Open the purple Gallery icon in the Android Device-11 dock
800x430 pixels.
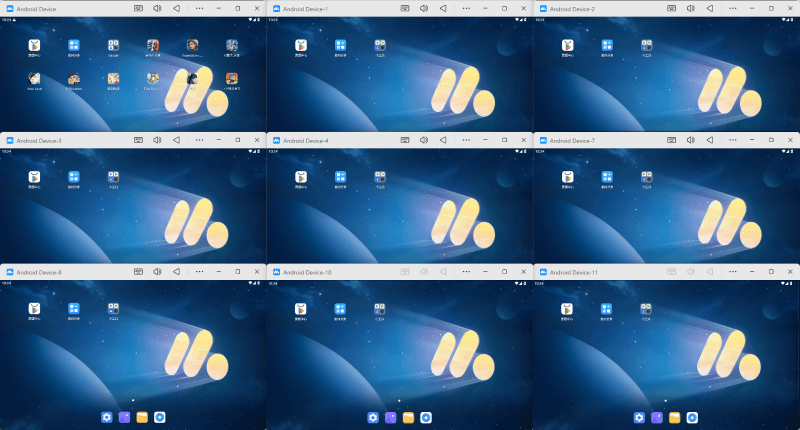point(657,418)
